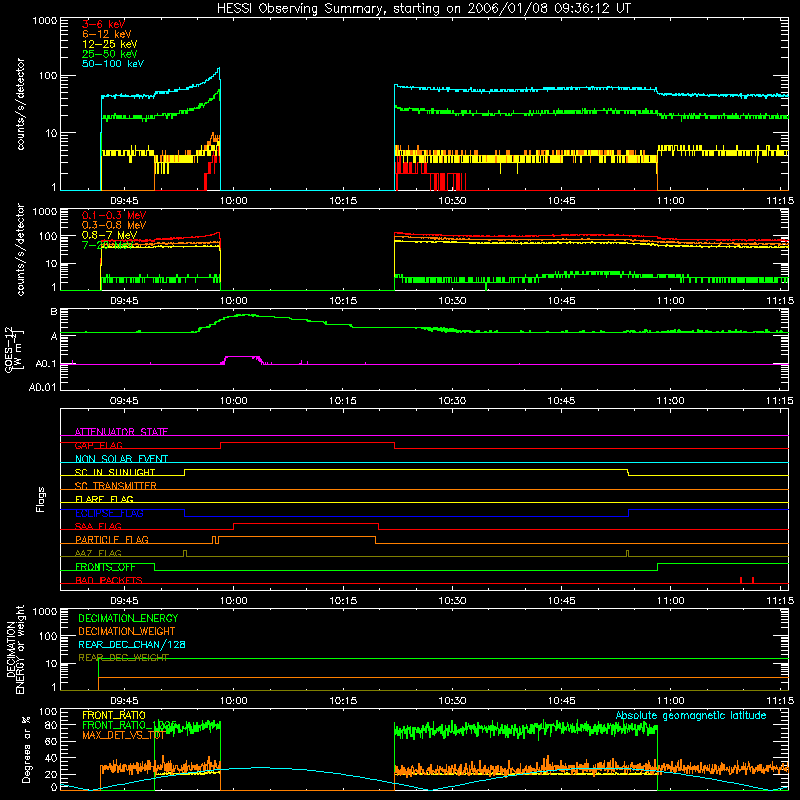Click the '0.1-0.3 MeV' legend label
The image size is (800, 800).
click(x=114, y=215)
